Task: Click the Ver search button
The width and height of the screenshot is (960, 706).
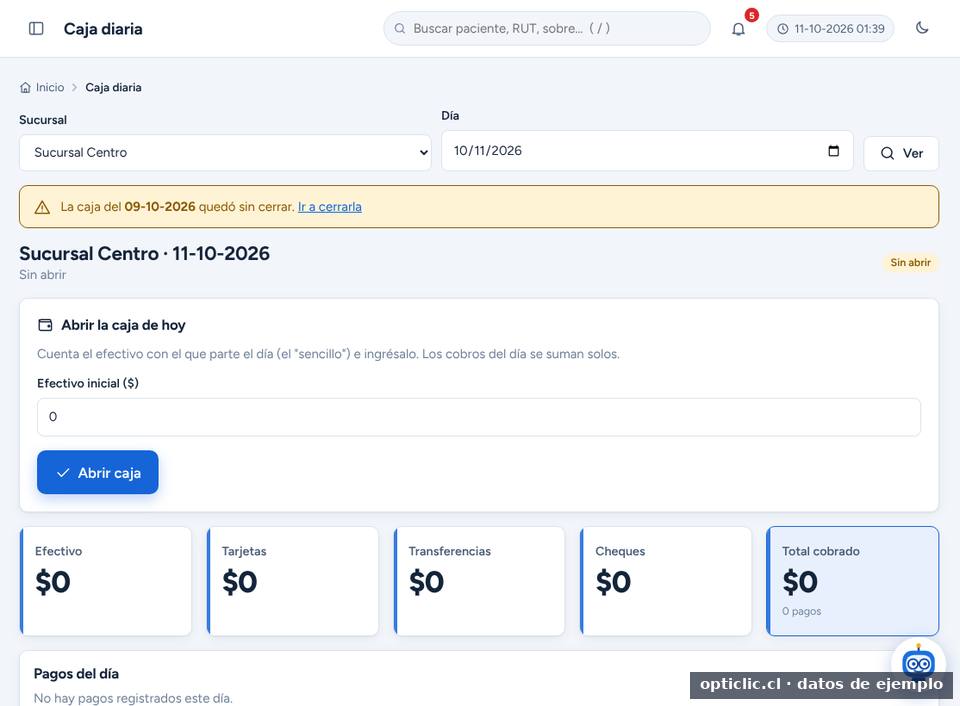Action: click(901, 153)
